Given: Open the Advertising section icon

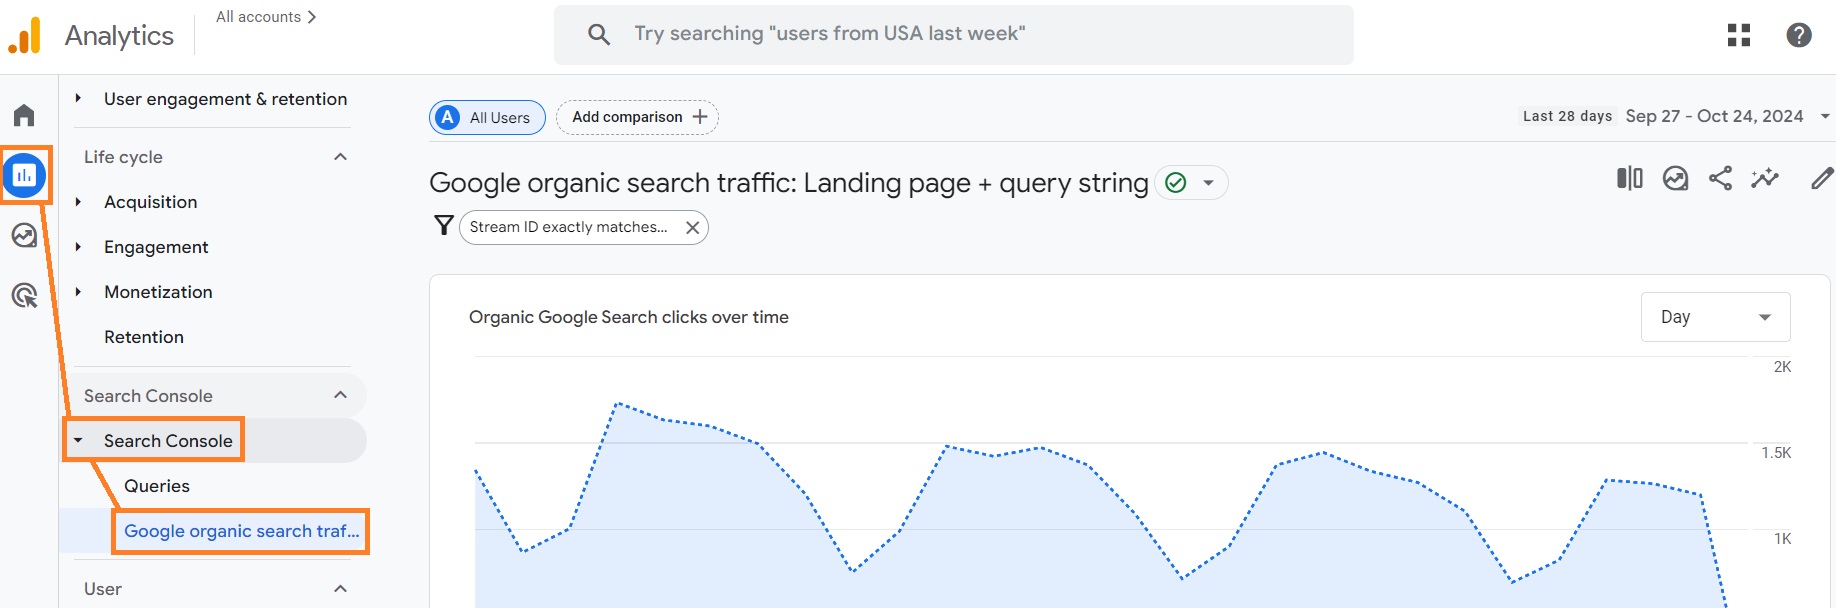Looking at the screenshot, I should point(24,295).
